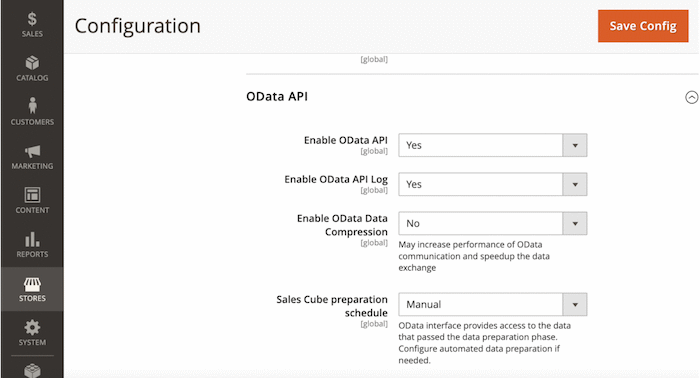
Task: Open the Customers person icon
Action: 32,106
